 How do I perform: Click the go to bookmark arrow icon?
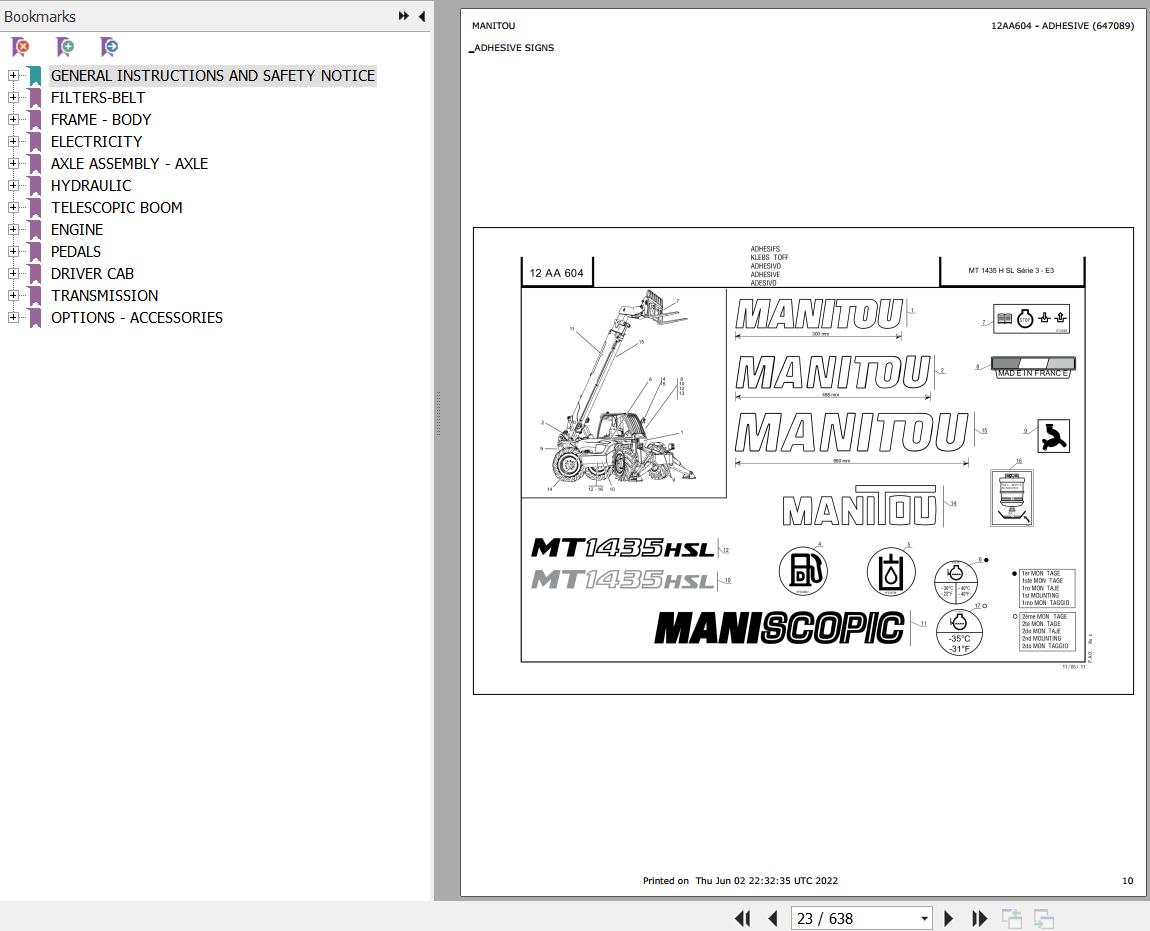(109, 47)
